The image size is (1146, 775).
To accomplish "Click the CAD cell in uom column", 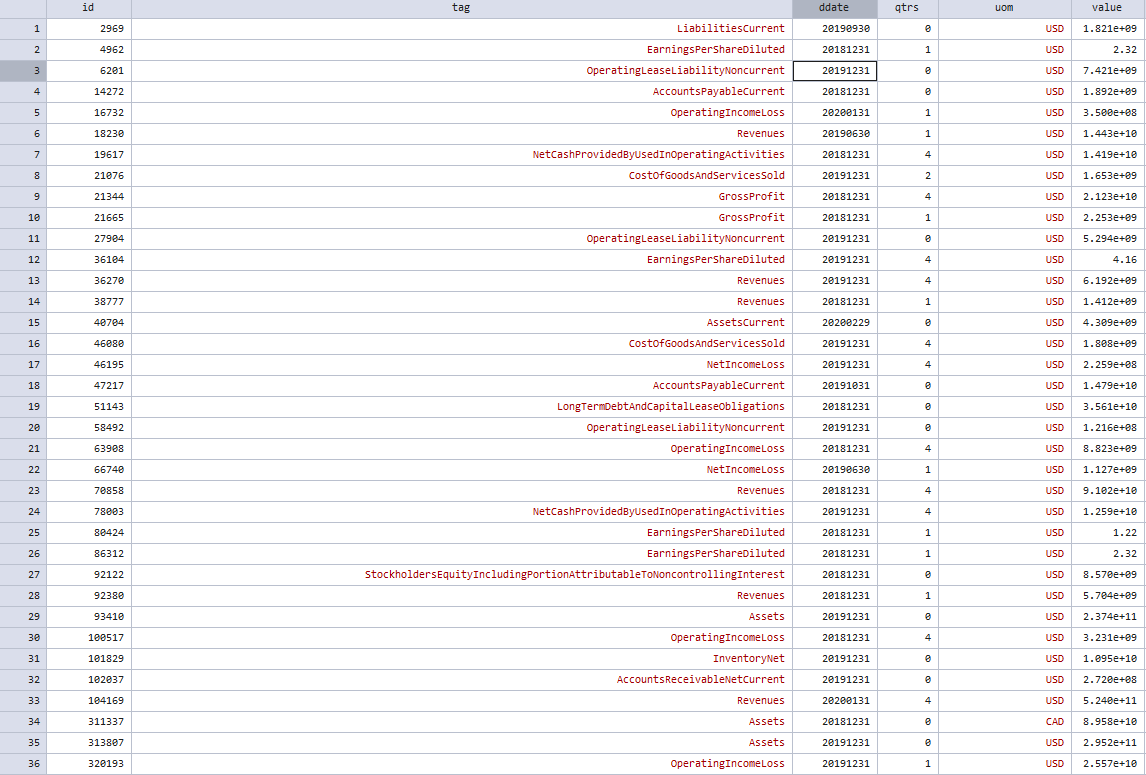I will coord(1005,722).
